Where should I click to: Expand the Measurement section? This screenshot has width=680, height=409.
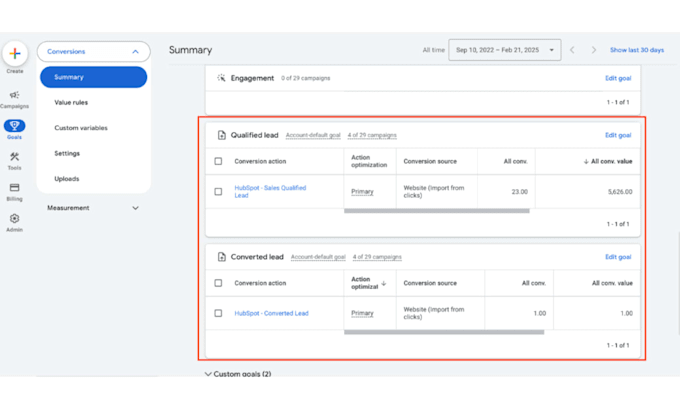pyautogui.click(x=135, y=208)
